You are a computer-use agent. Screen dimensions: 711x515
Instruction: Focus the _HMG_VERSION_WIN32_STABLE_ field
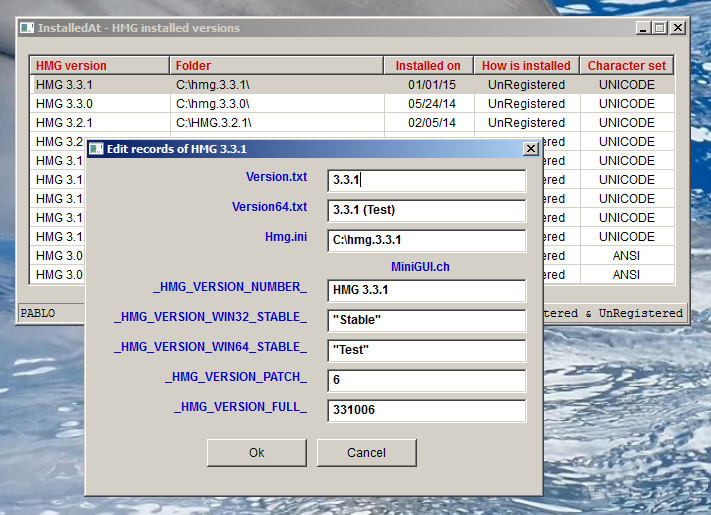tap(426, 320)
